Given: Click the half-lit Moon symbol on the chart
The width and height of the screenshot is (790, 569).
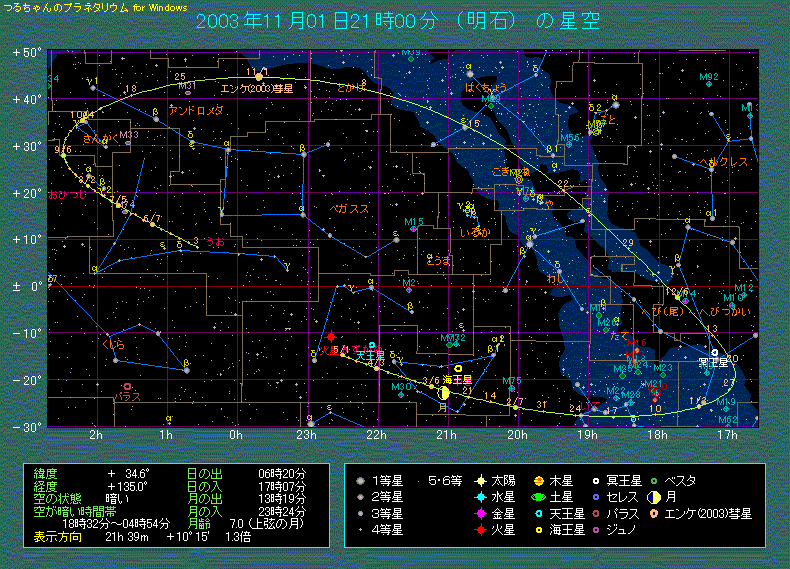Looking at the screenshot, I should pyautogui.click(x=444, y=393).
